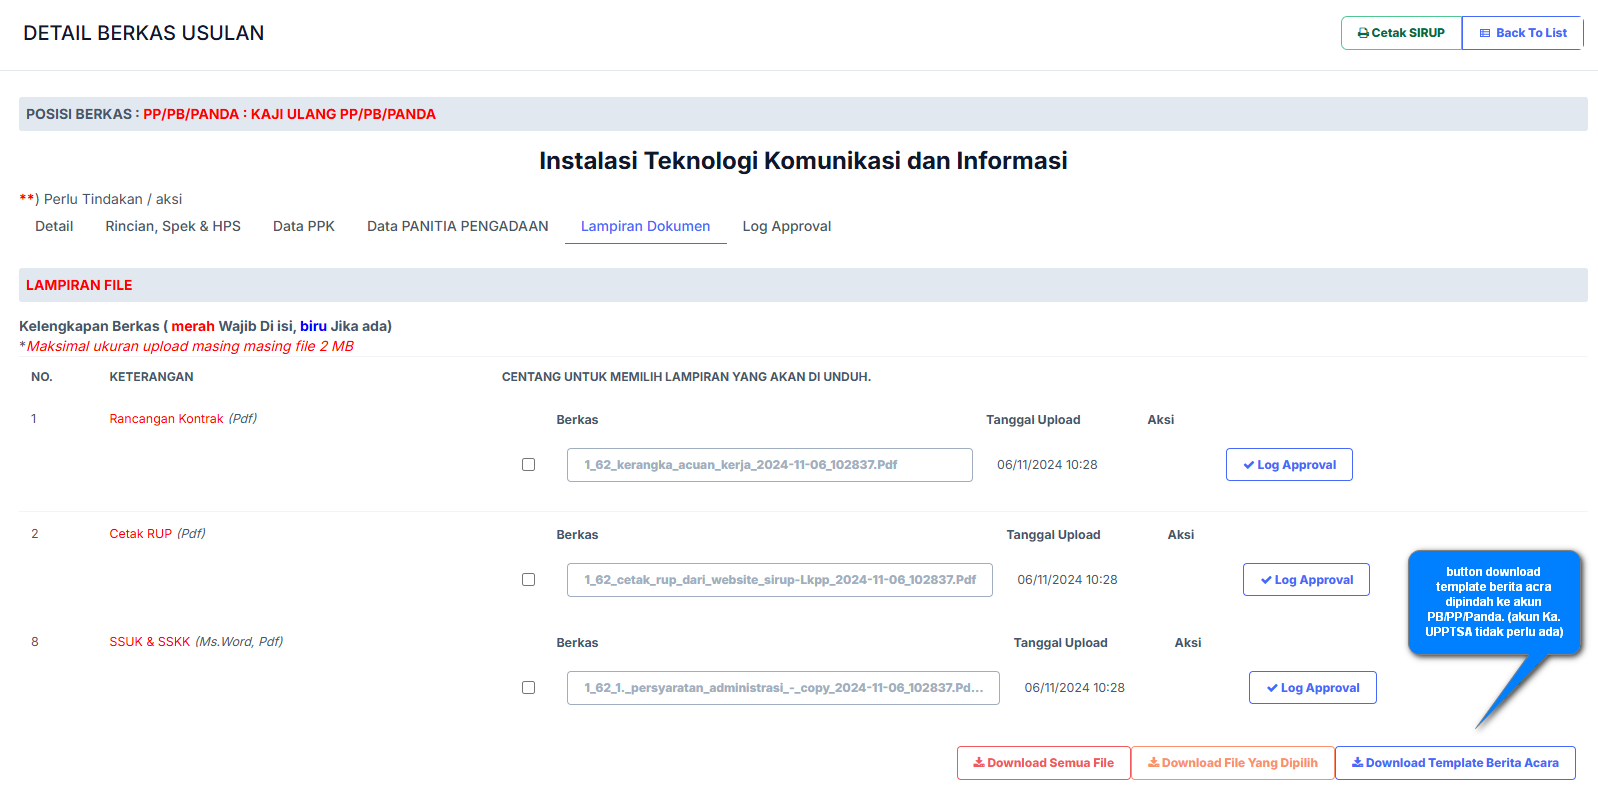Tick the checkbox for Rancangan Kontrak file
This screenshot has height=796, width=1598.
point(528,465)
